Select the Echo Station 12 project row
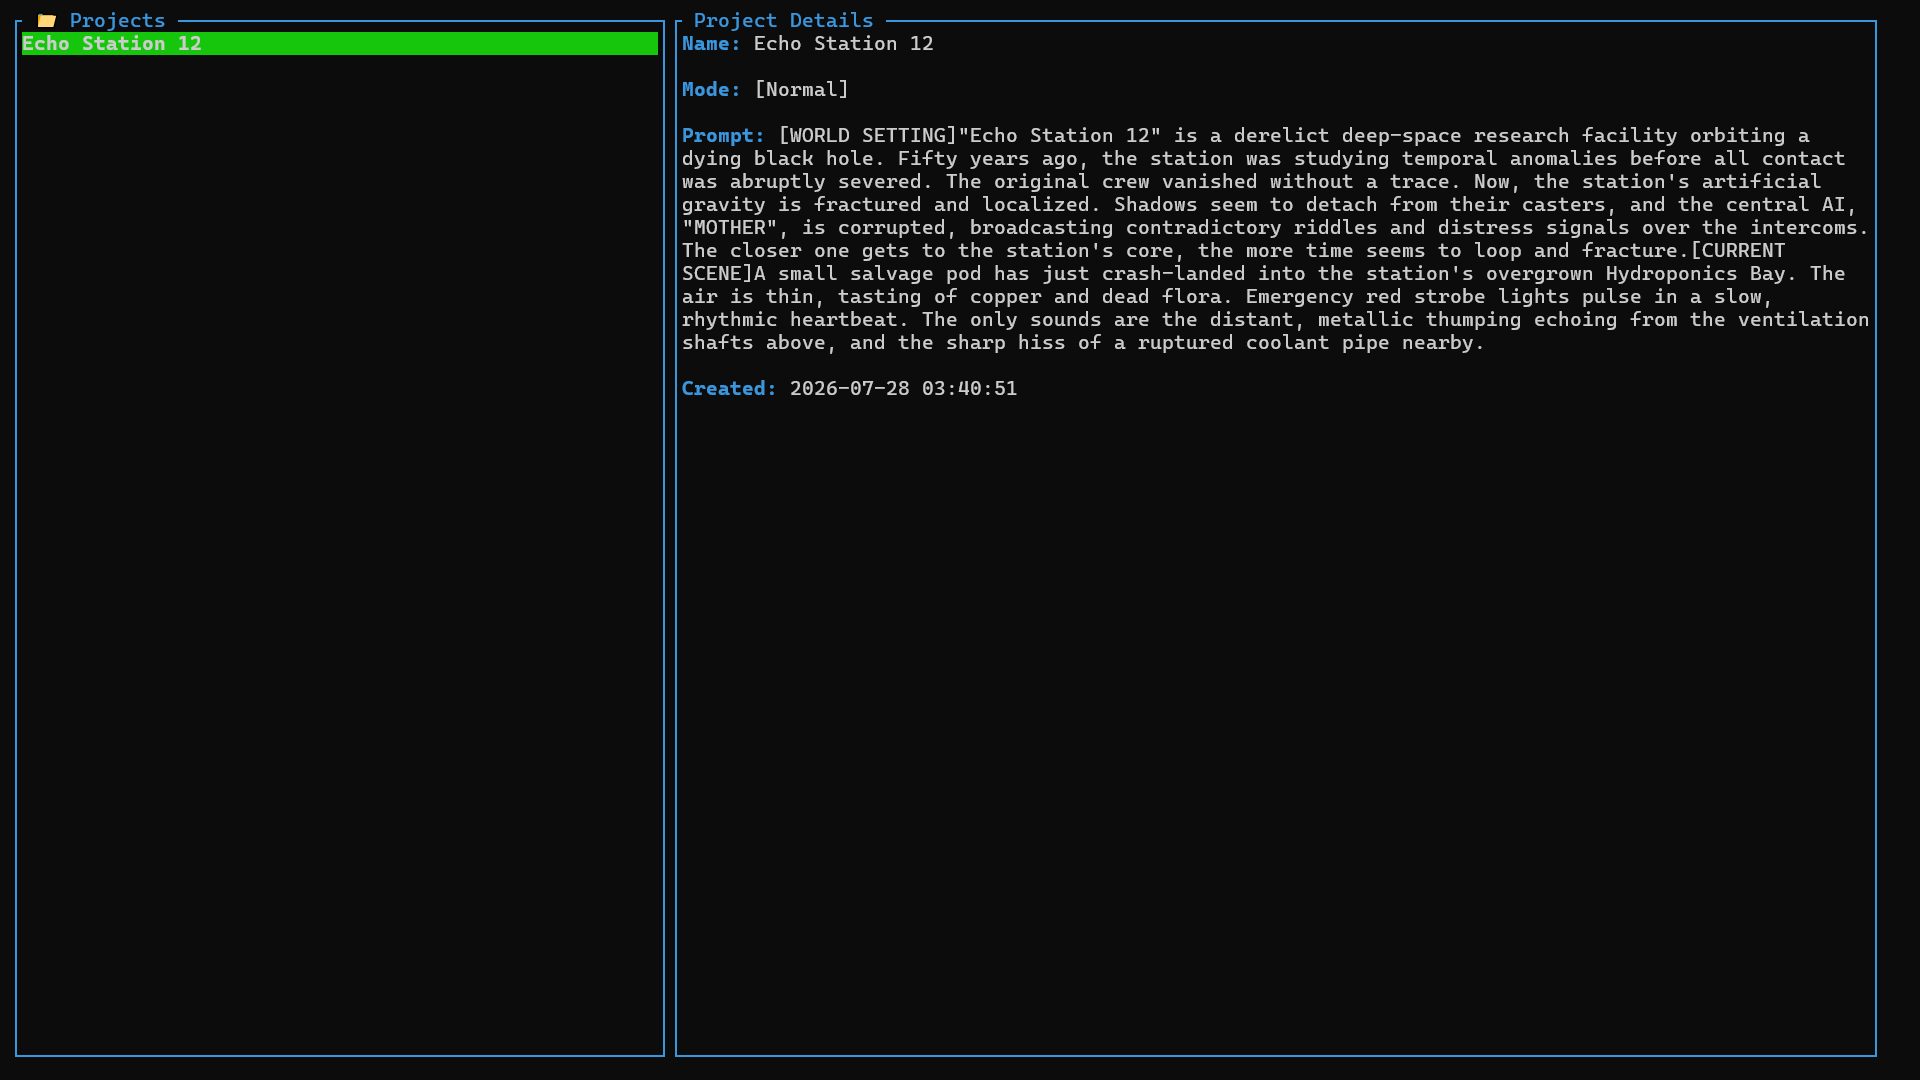Screen dimensions: 1920x1080 (340, 43)
